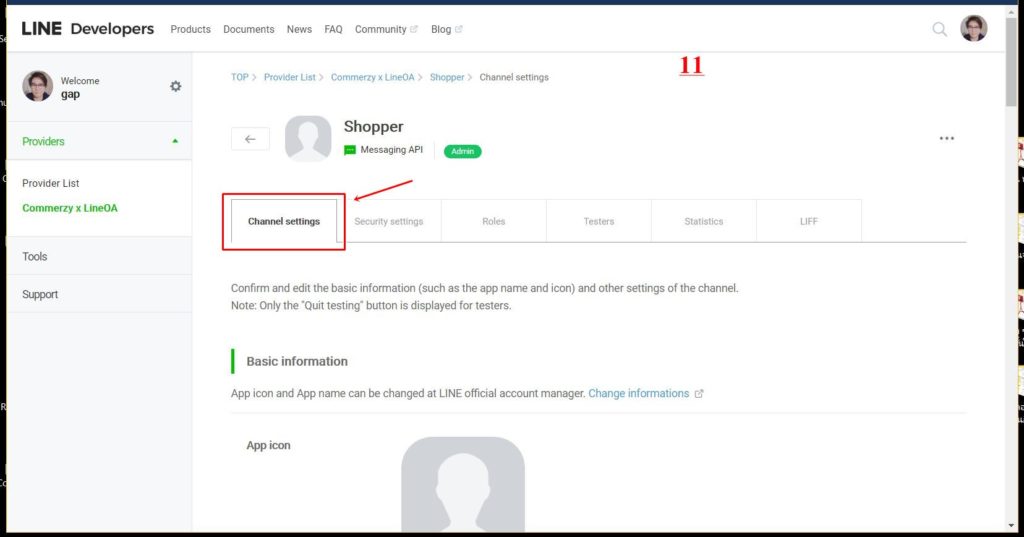Click the LINE Developers logo
Screen dimensions: 1024x537
(88, 29)
